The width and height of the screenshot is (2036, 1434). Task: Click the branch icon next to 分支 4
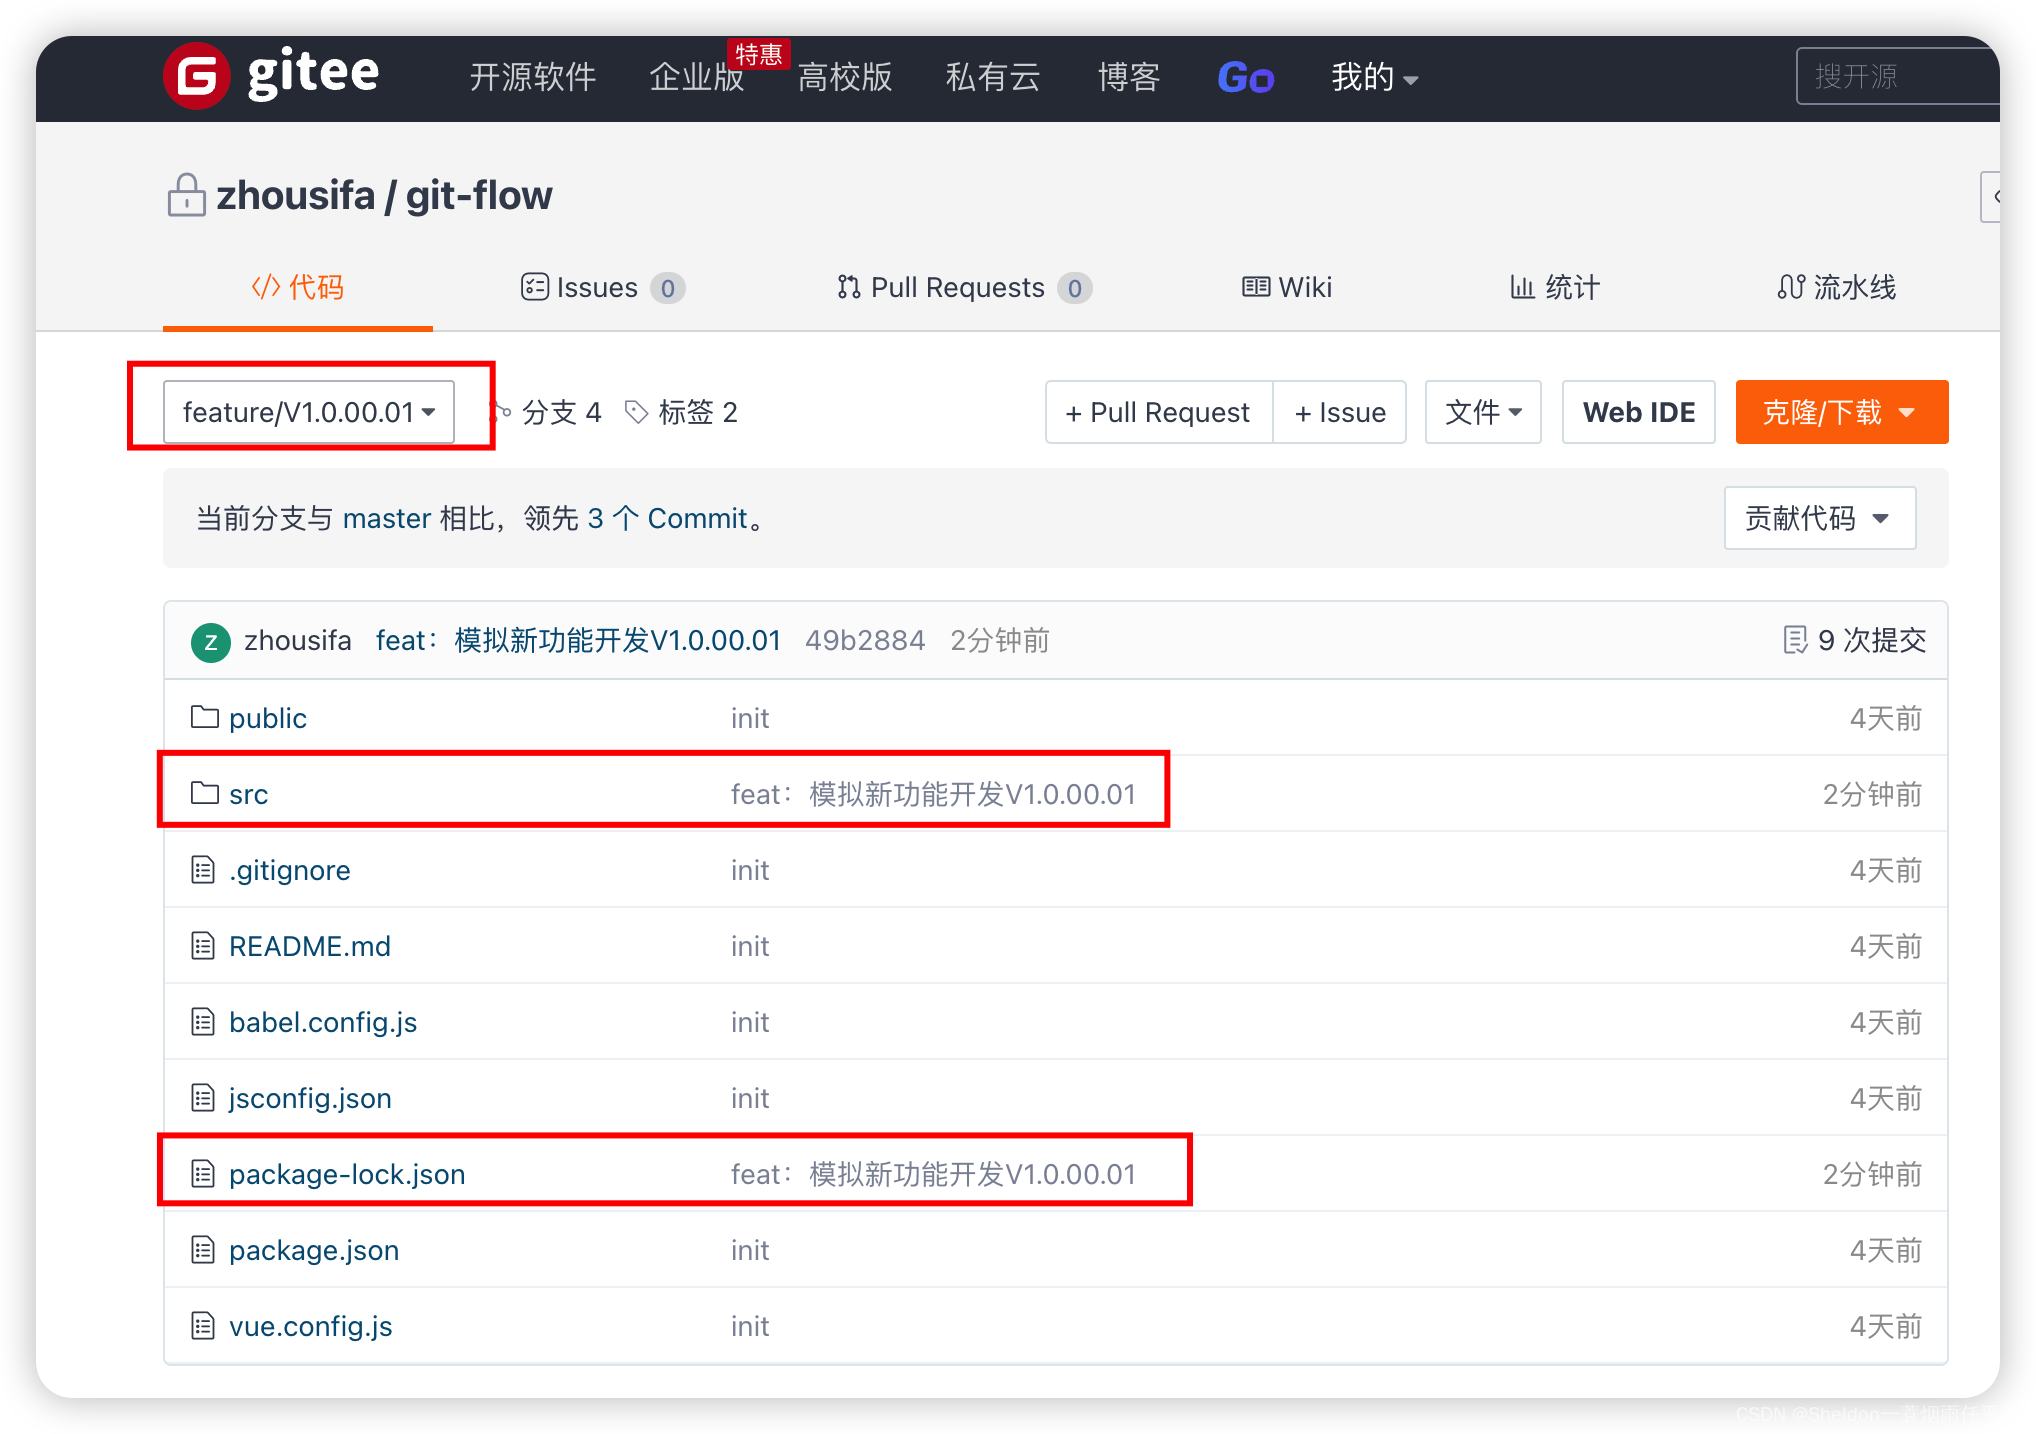tap(501, 411)
